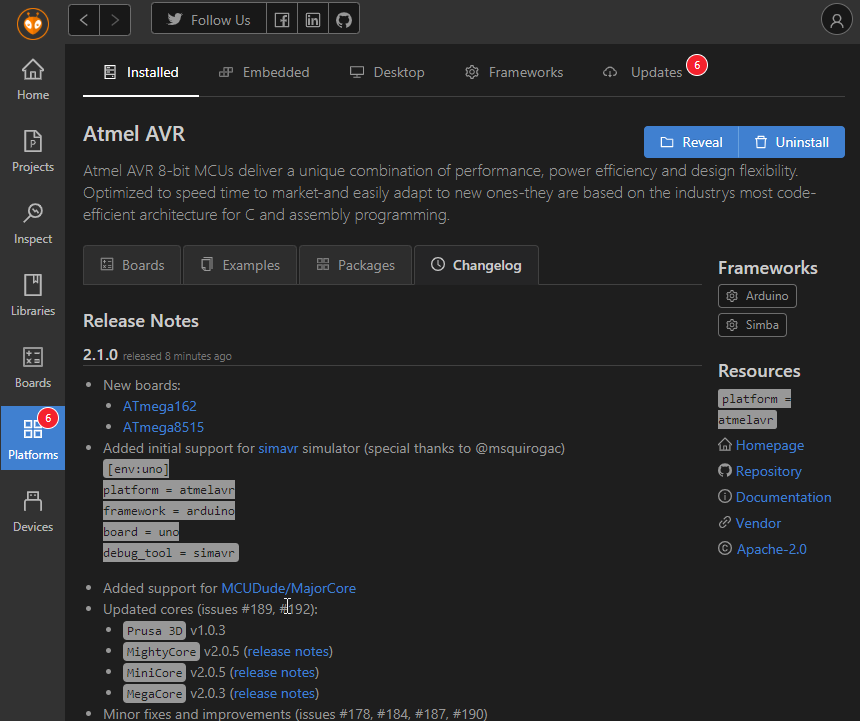Viewport: 860px width, 721px height.
Task: Click the PlatformIO ant logo
Action: [x=33, y=24]
